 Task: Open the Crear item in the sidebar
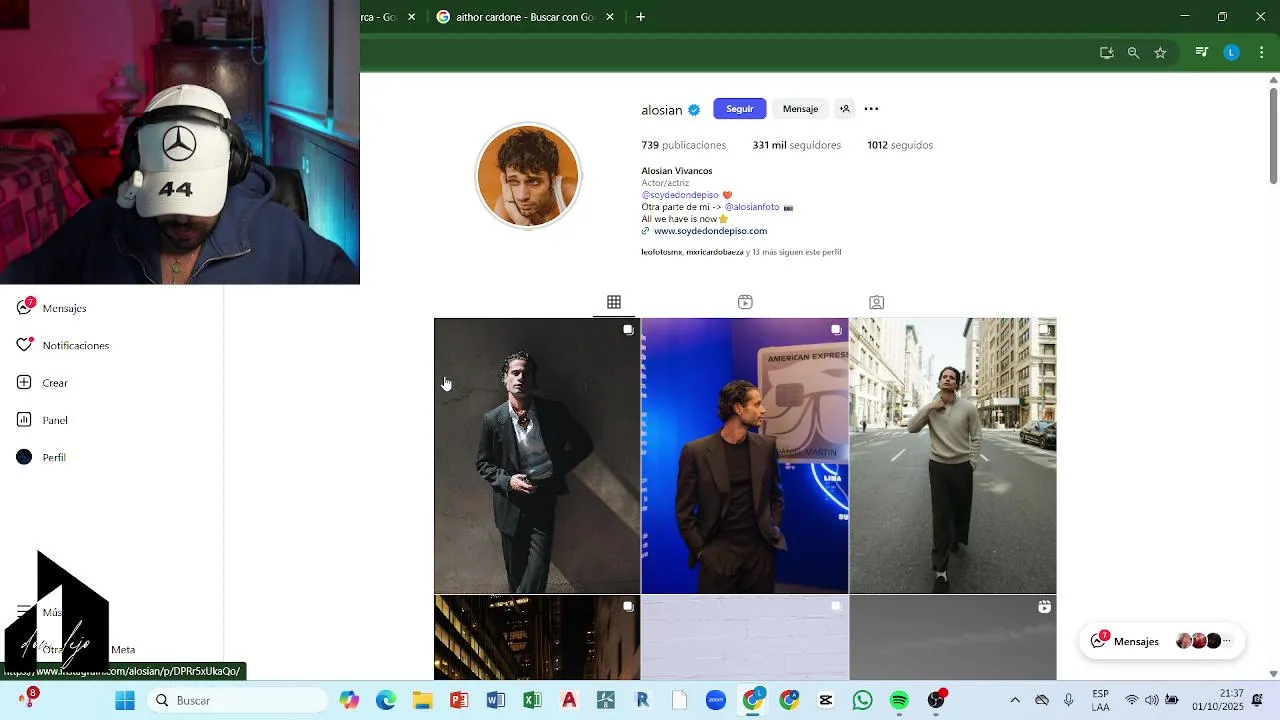click(x=42, y=383)
